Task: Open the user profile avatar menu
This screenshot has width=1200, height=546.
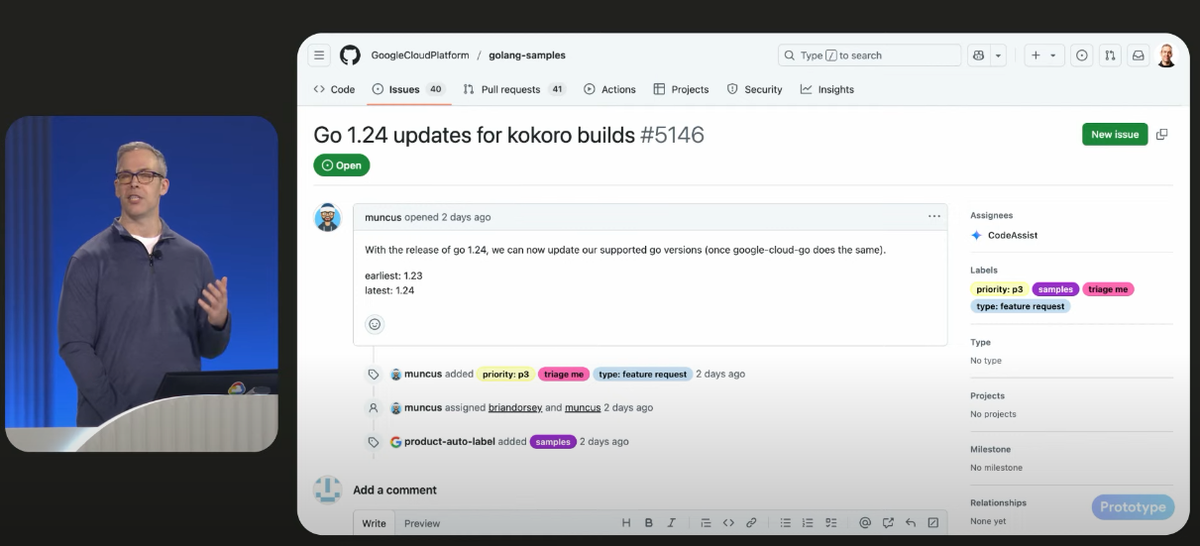Action: pos(1167,56)
